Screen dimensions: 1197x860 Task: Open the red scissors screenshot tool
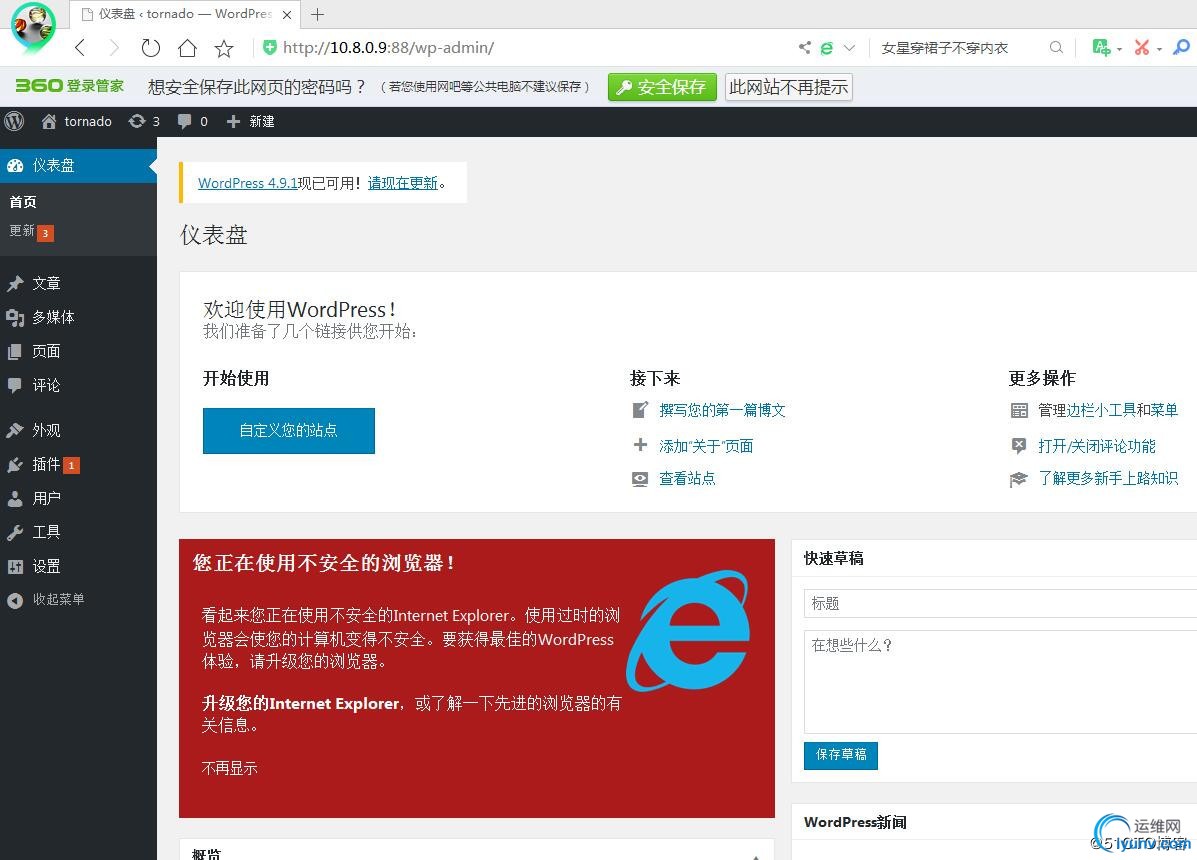click(x=1142, y=47)
